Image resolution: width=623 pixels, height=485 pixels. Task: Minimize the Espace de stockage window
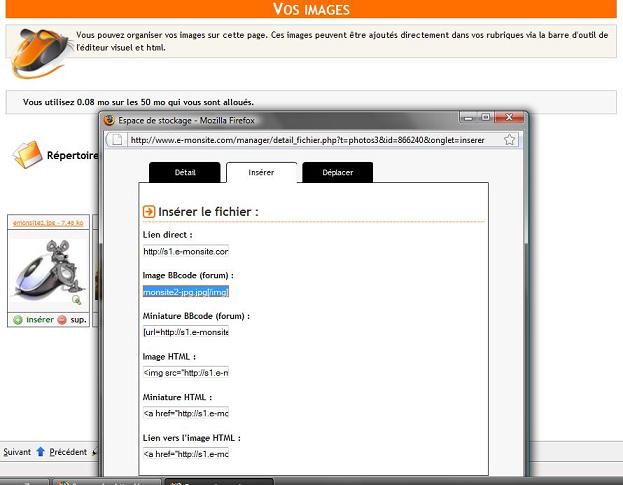pyautogui.click(x=468, y=118)
